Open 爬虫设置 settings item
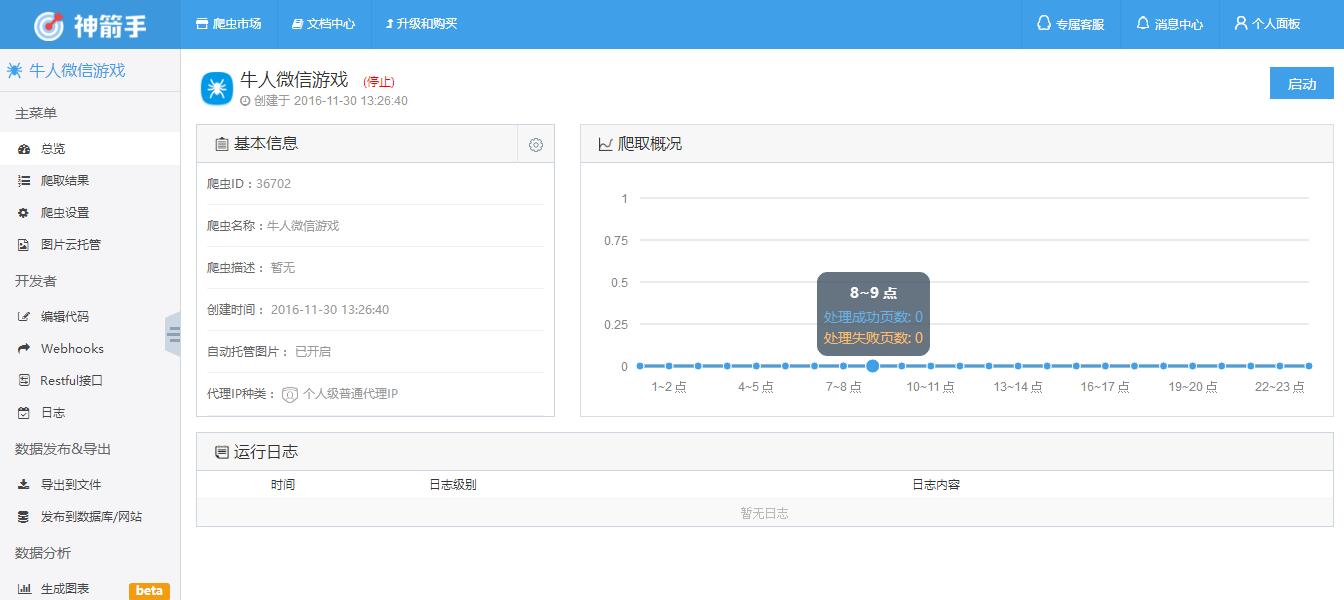This screenshot has width=1344, height=600. pos(65,213)
